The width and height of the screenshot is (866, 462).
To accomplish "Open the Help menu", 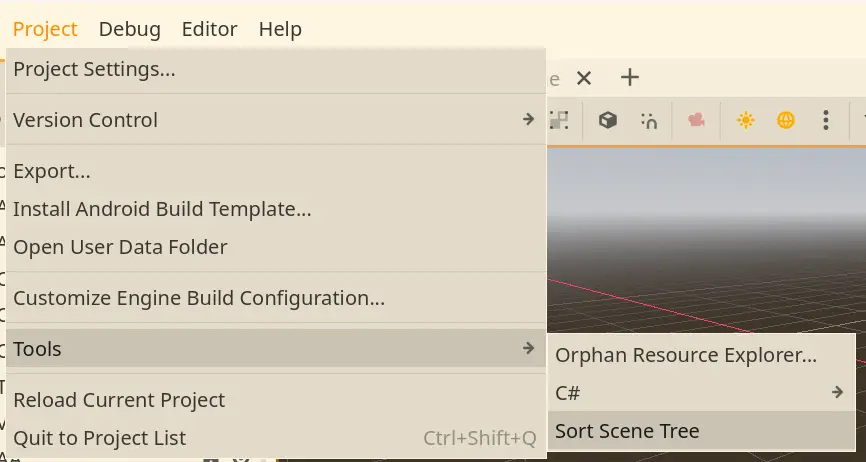I will [280, 29].
